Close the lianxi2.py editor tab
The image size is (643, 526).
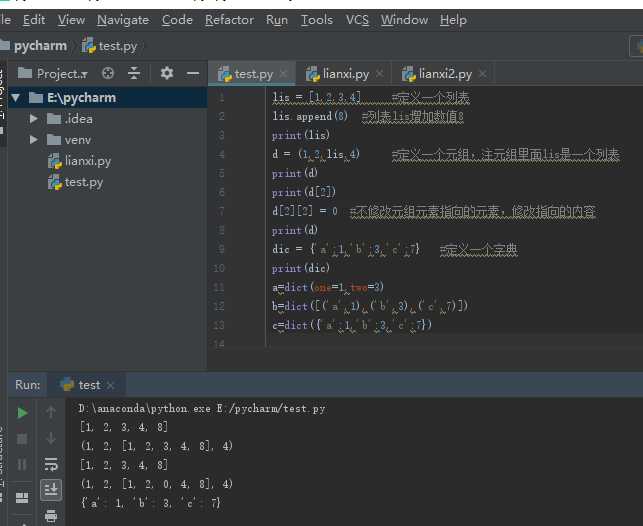point(483,74)
